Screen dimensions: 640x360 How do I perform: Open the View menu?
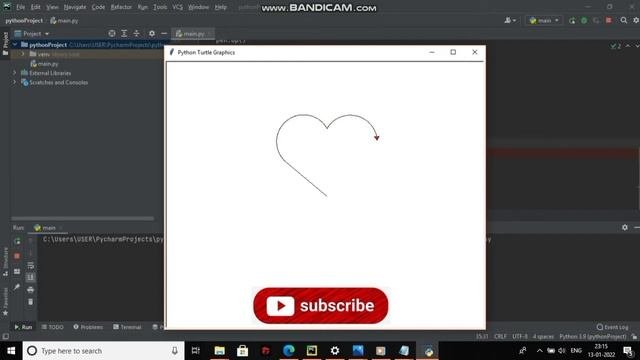52,7
